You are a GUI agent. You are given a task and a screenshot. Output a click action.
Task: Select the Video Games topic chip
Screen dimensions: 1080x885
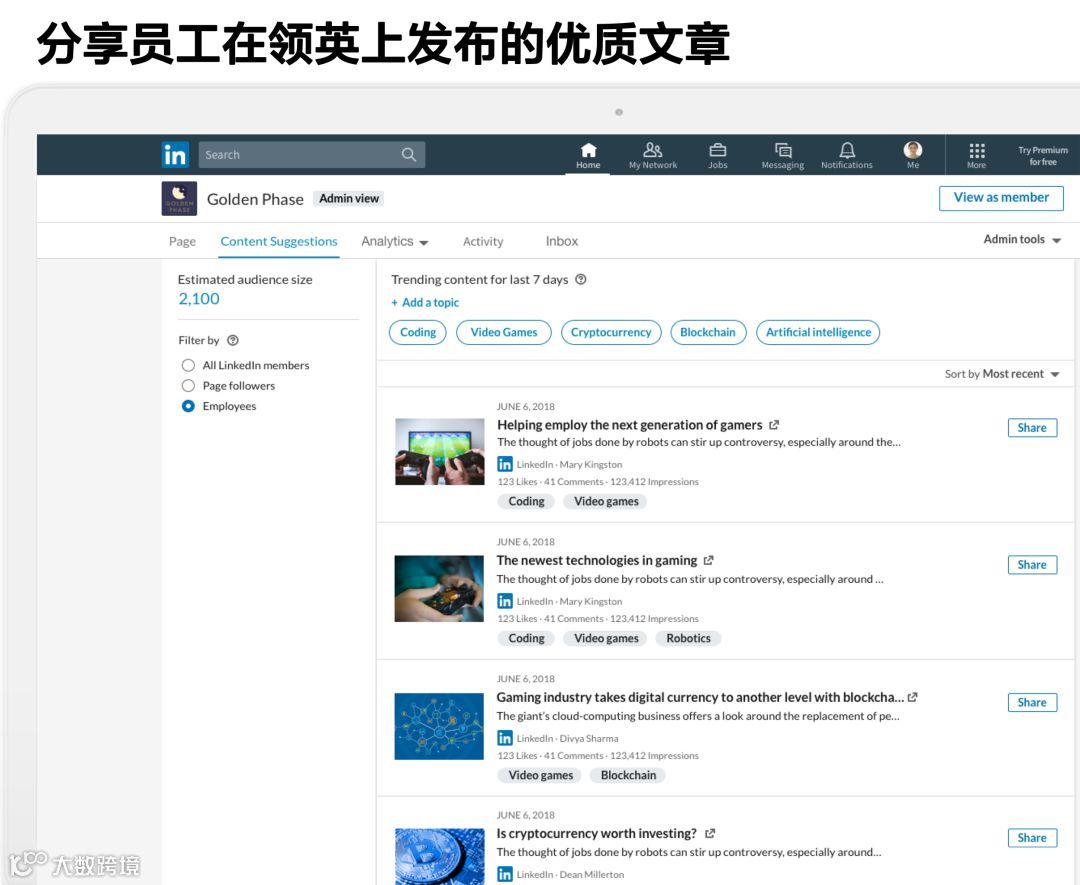503,332
